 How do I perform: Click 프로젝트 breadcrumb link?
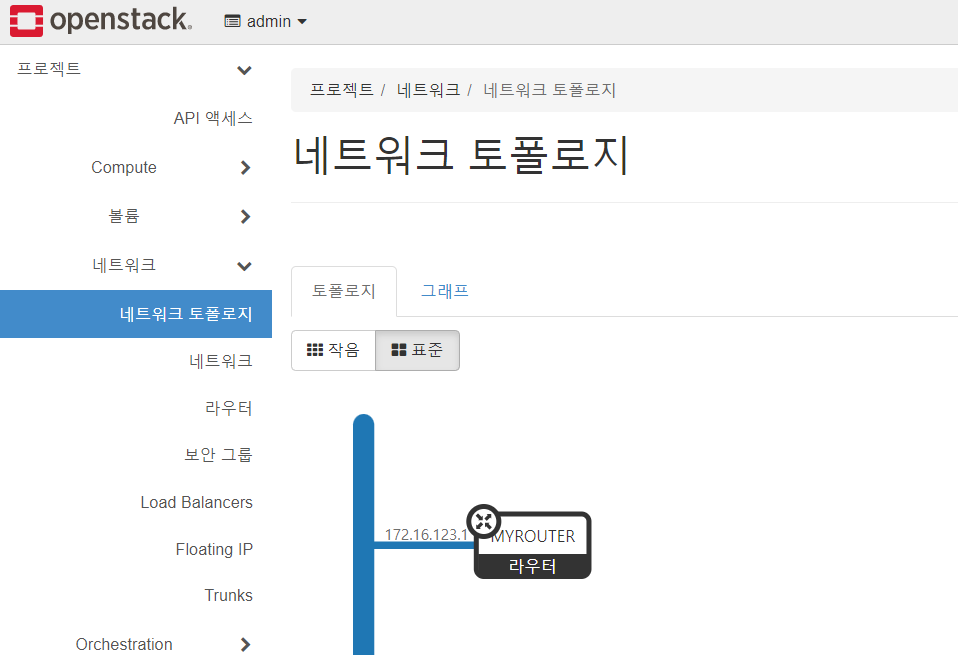[342, 90]
